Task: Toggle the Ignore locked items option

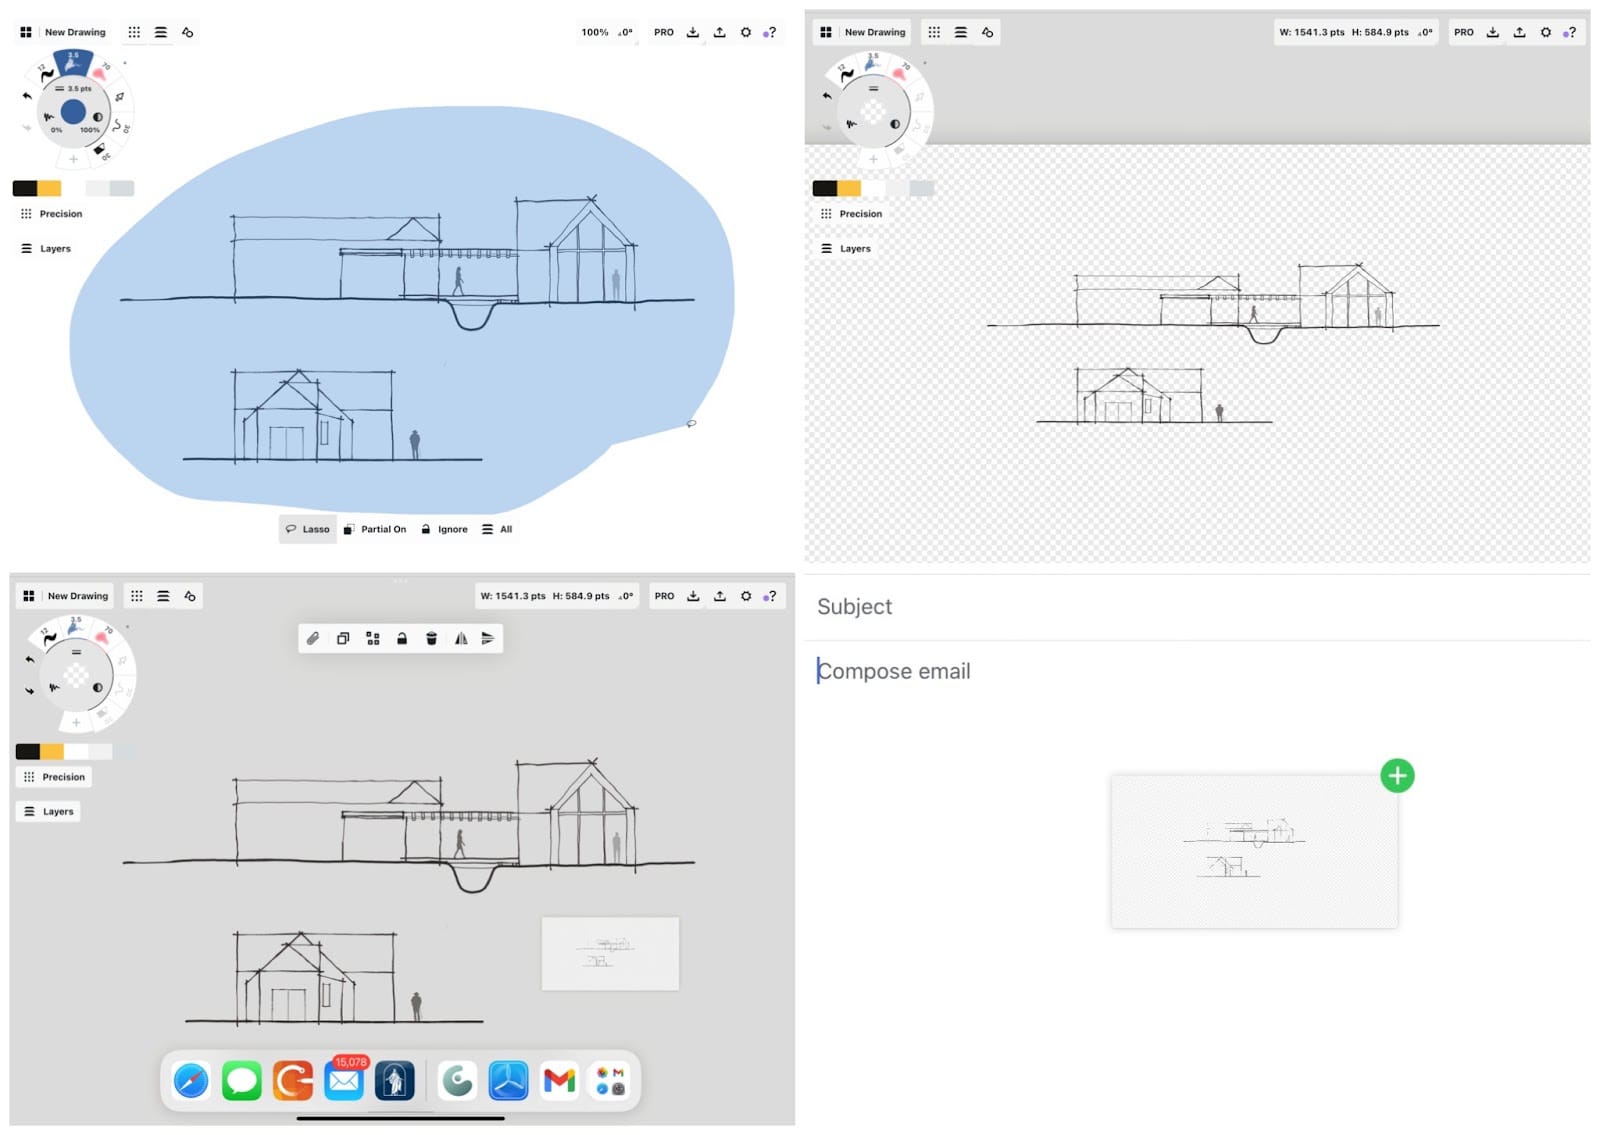Action: pos(444,529)
